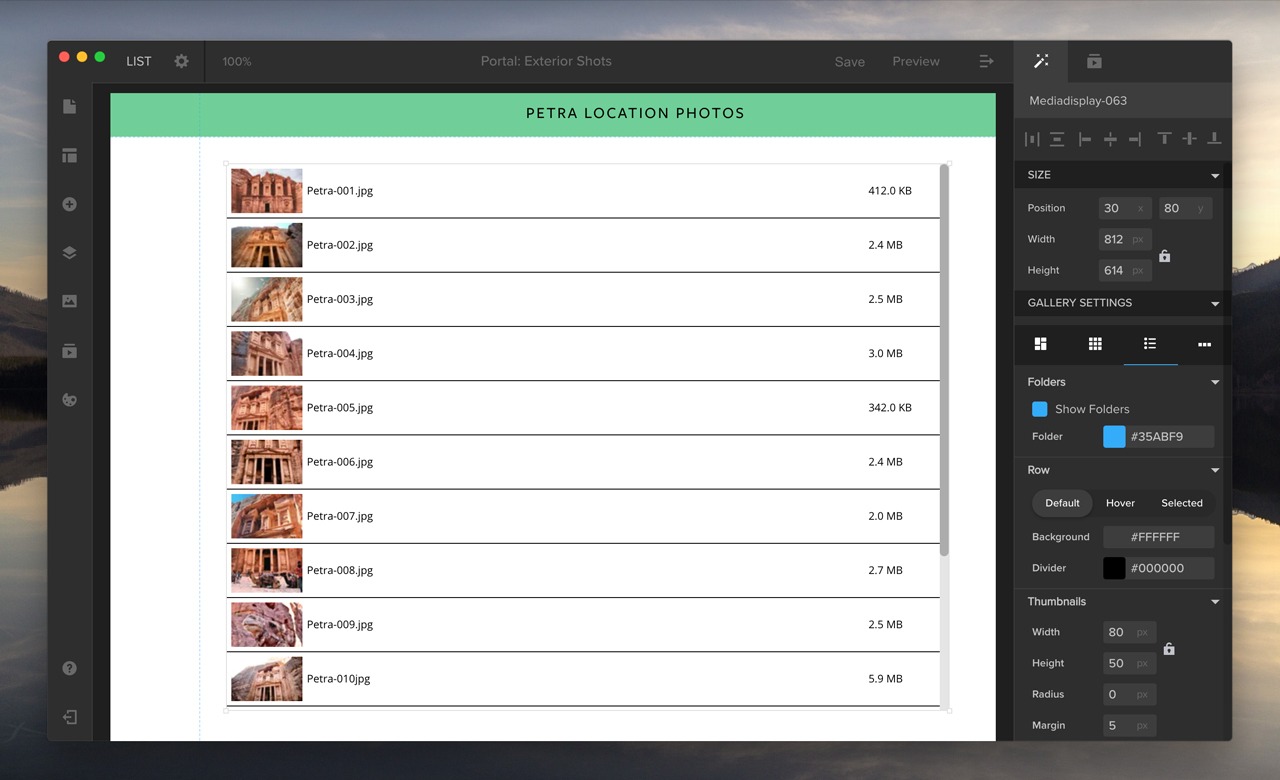Click the Portal: Exterior Shots title
Image resolution: width=1280 pixels, height=780 pixels.
pyautogui.click(x=546, y=61)
